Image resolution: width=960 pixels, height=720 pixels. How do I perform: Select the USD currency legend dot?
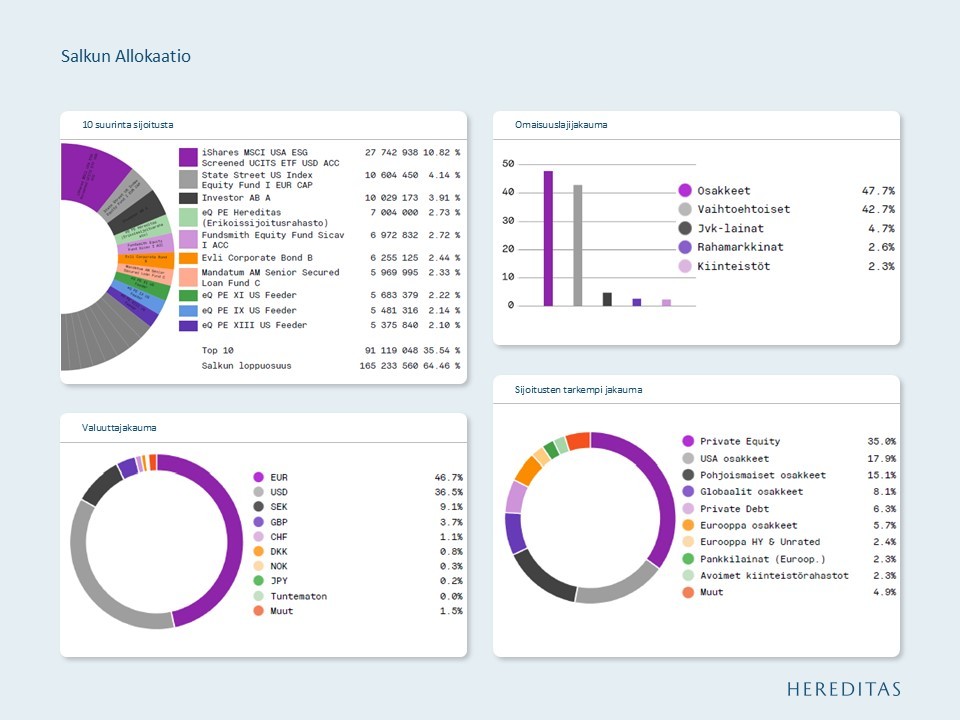(x=258, y=492)
